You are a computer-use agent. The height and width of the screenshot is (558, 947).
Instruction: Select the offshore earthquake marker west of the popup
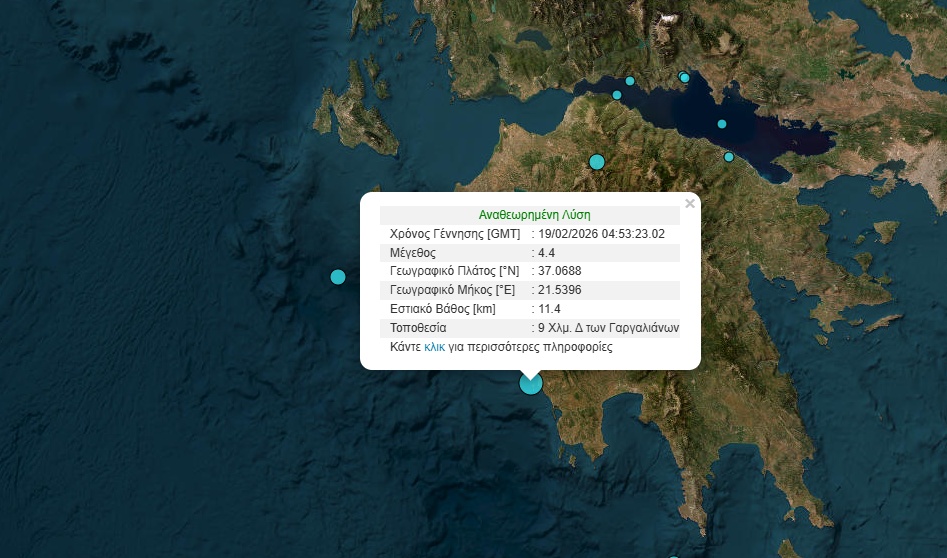pos(338,277)
